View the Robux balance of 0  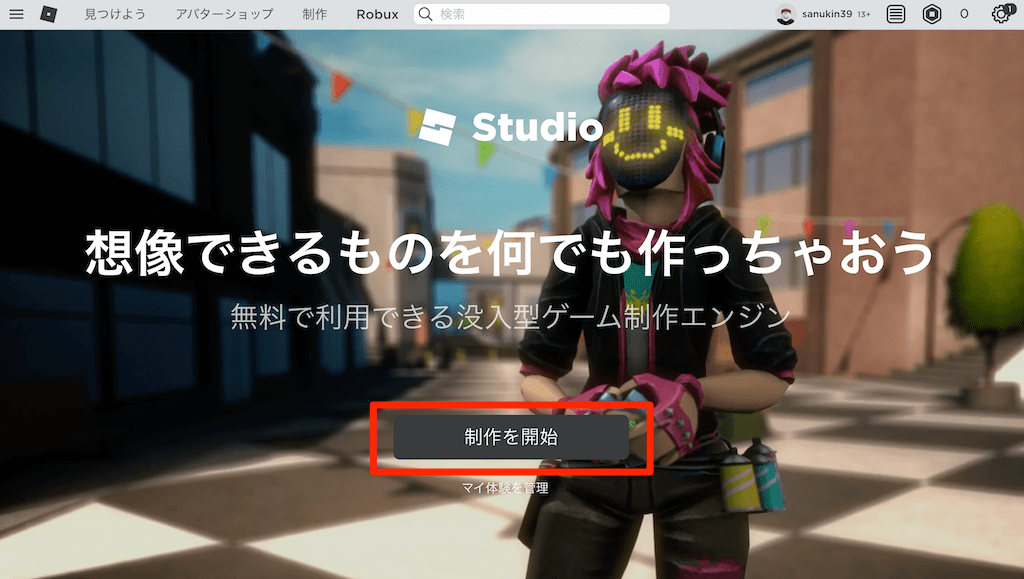(x=964, y=14)
